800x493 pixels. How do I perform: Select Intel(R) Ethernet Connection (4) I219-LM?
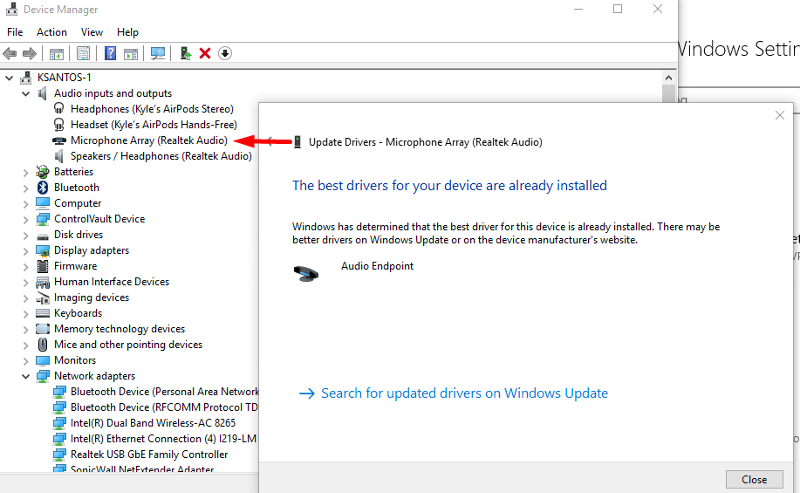click(x=163, y=439)
